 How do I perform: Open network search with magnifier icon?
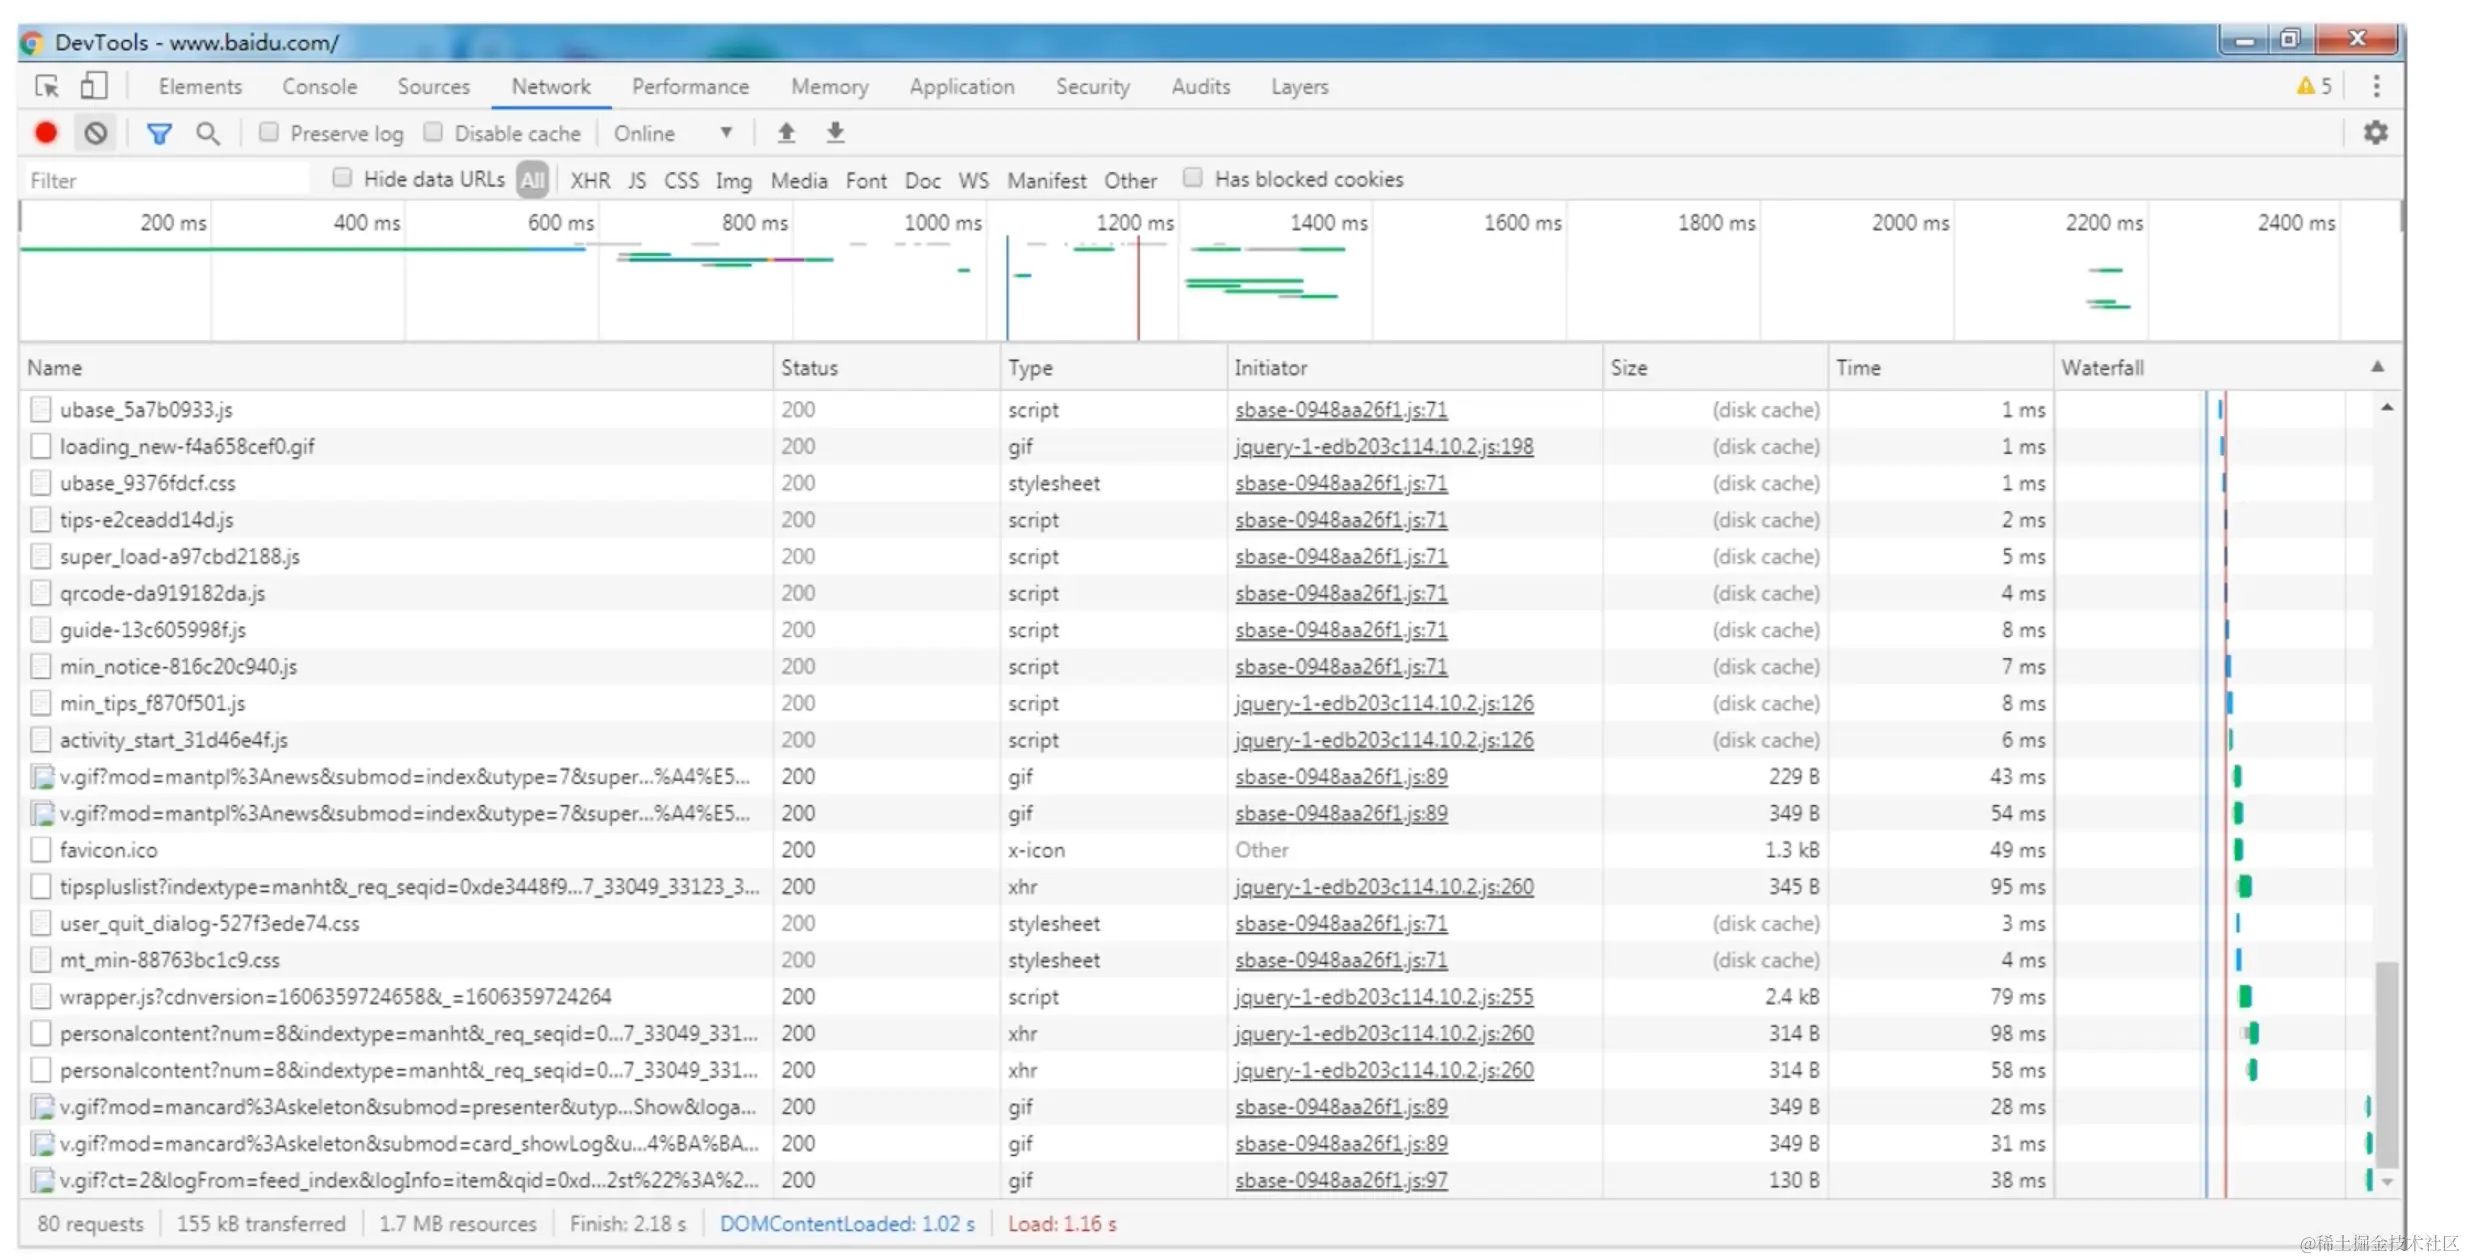(x=208, y=133)
